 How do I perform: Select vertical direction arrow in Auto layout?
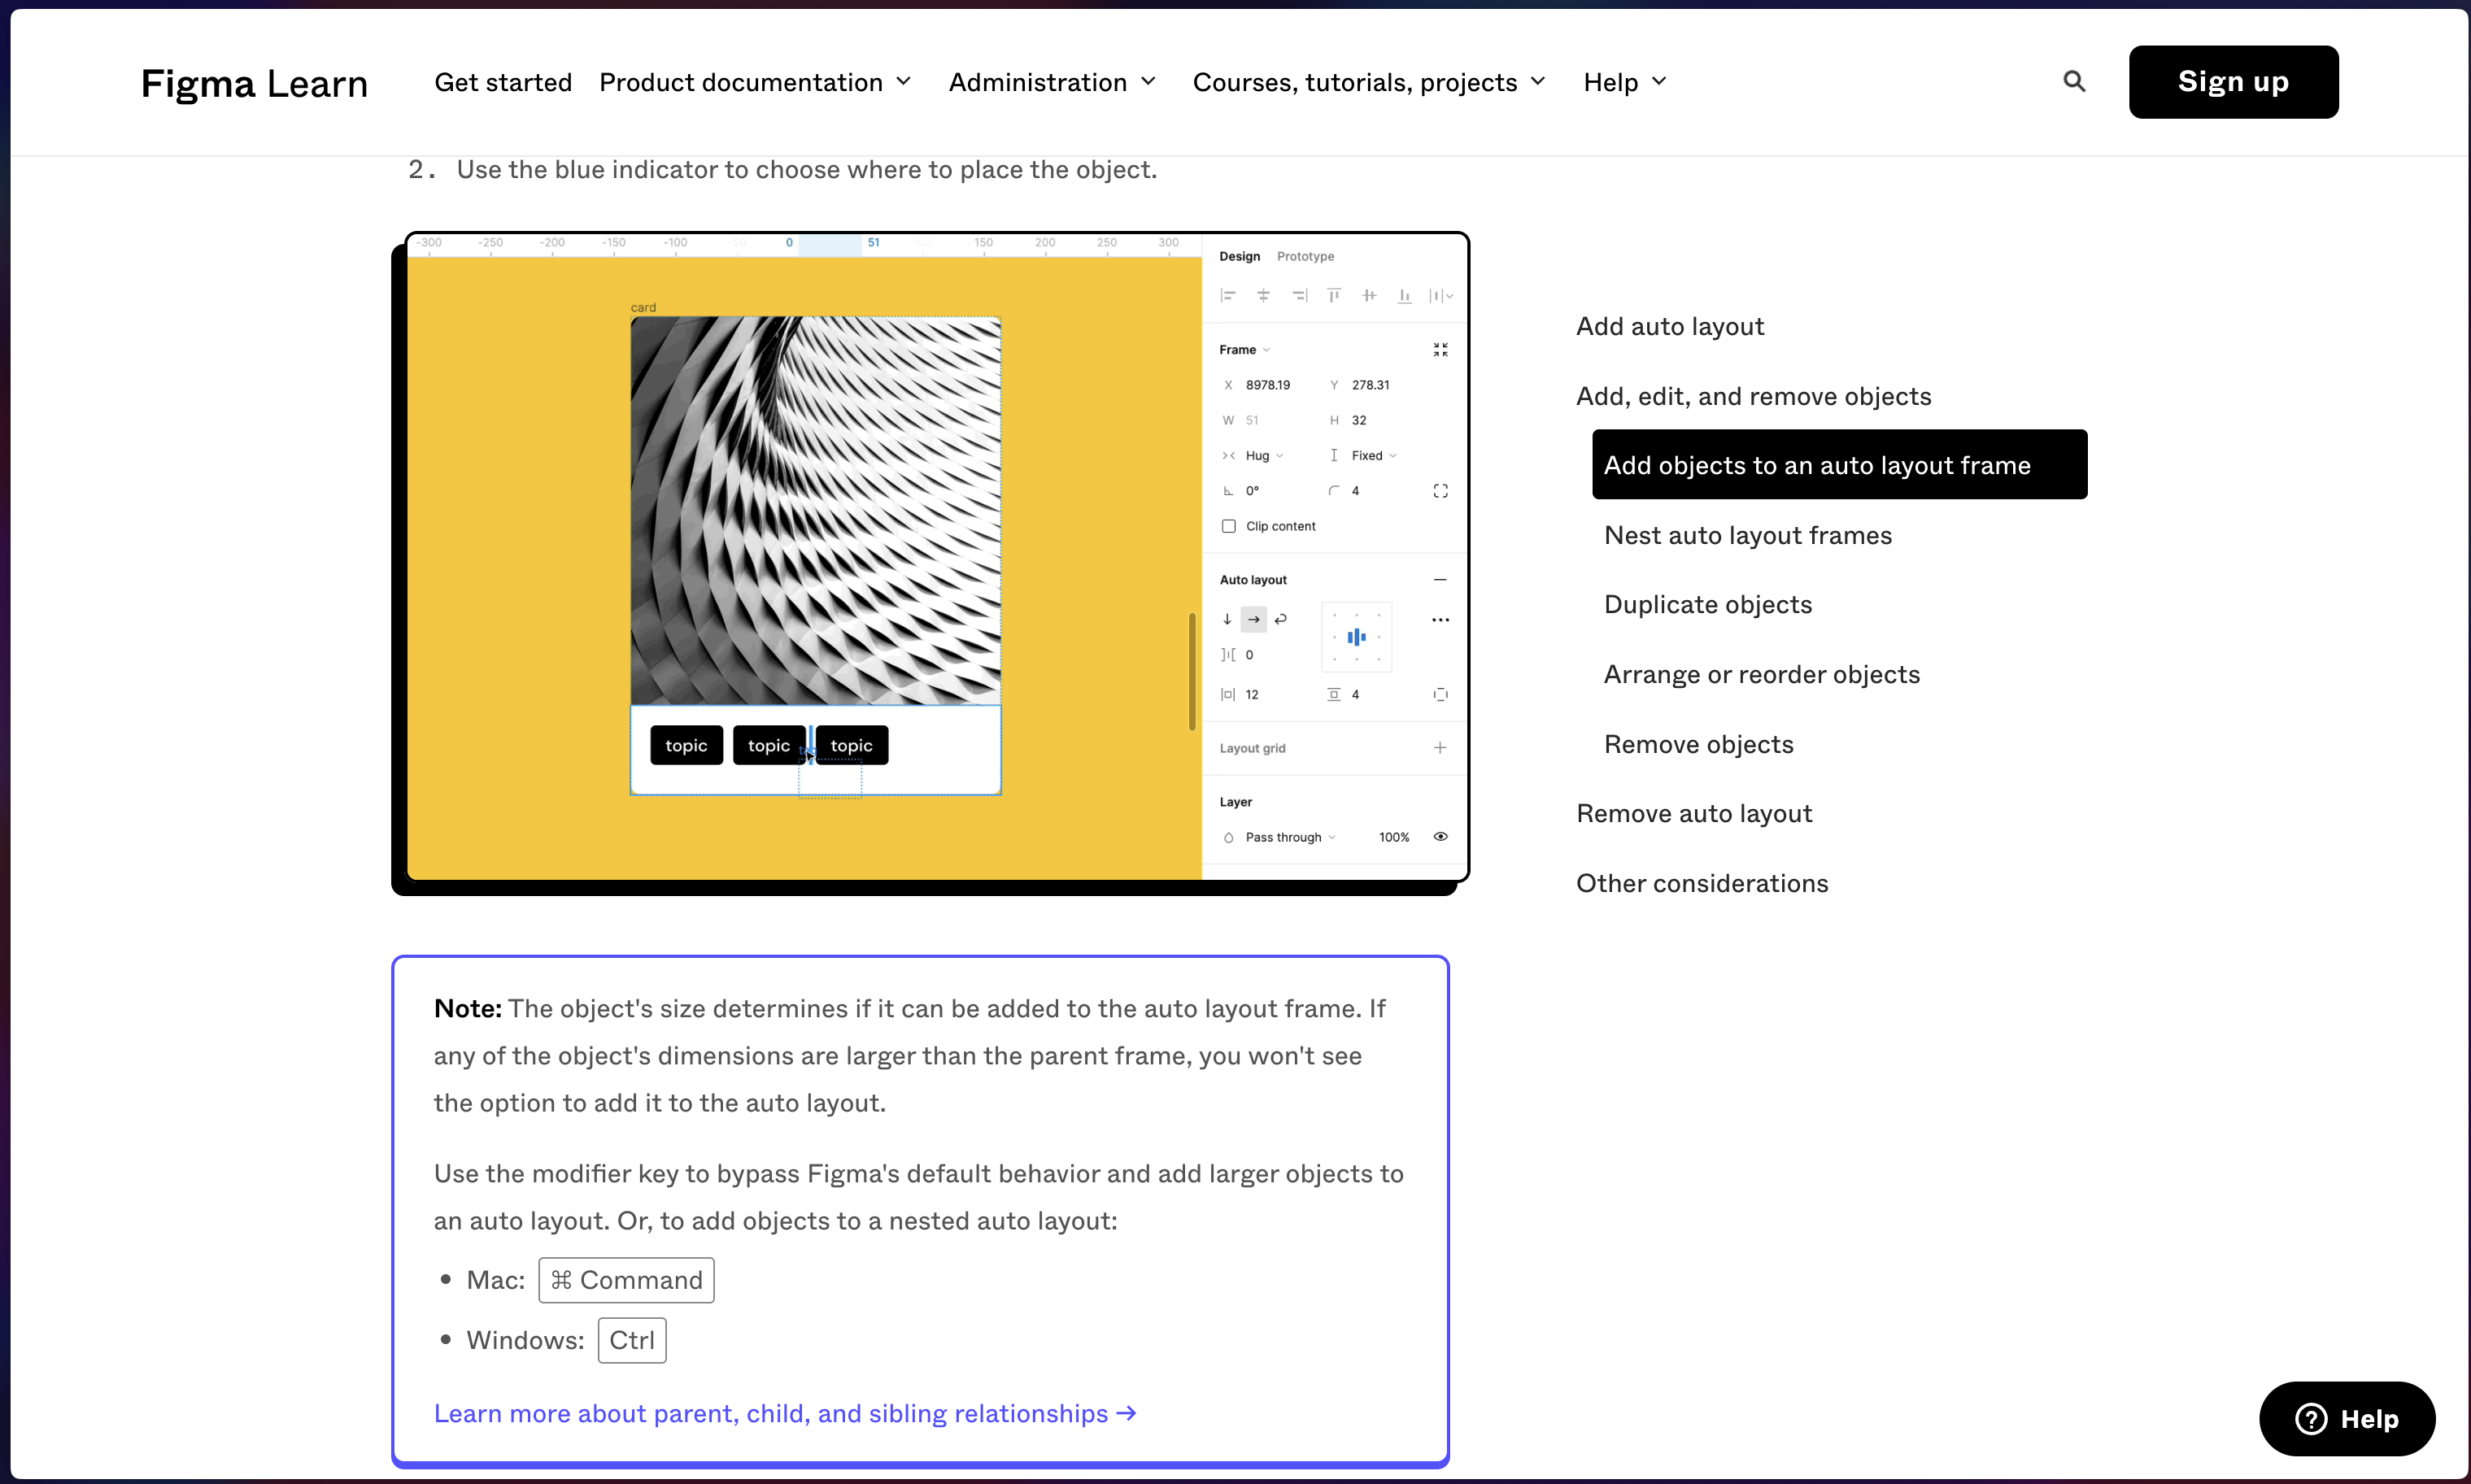point(1227,619)
